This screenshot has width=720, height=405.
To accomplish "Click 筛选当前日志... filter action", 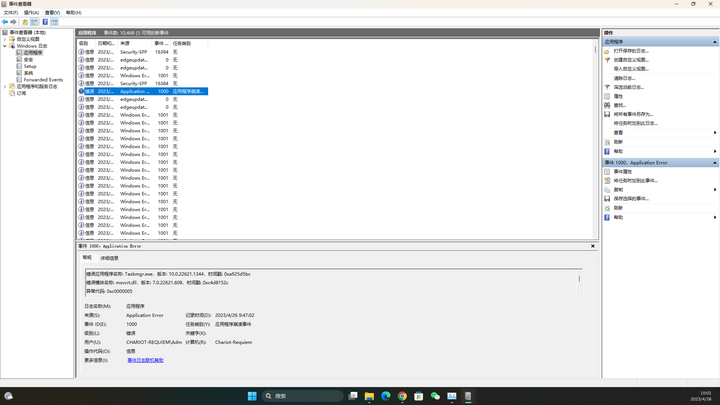I will (x=629, y=87).
